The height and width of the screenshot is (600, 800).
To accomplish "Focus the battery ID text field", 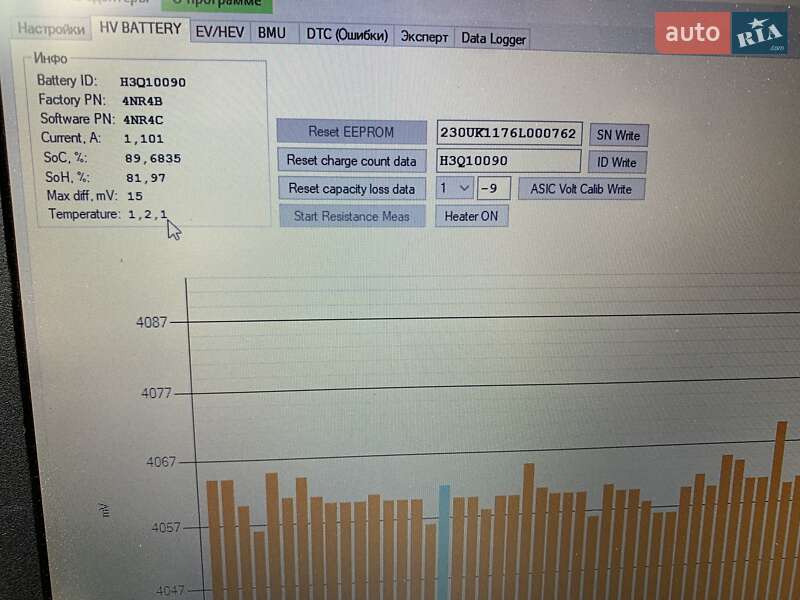I will click(508, 161).
